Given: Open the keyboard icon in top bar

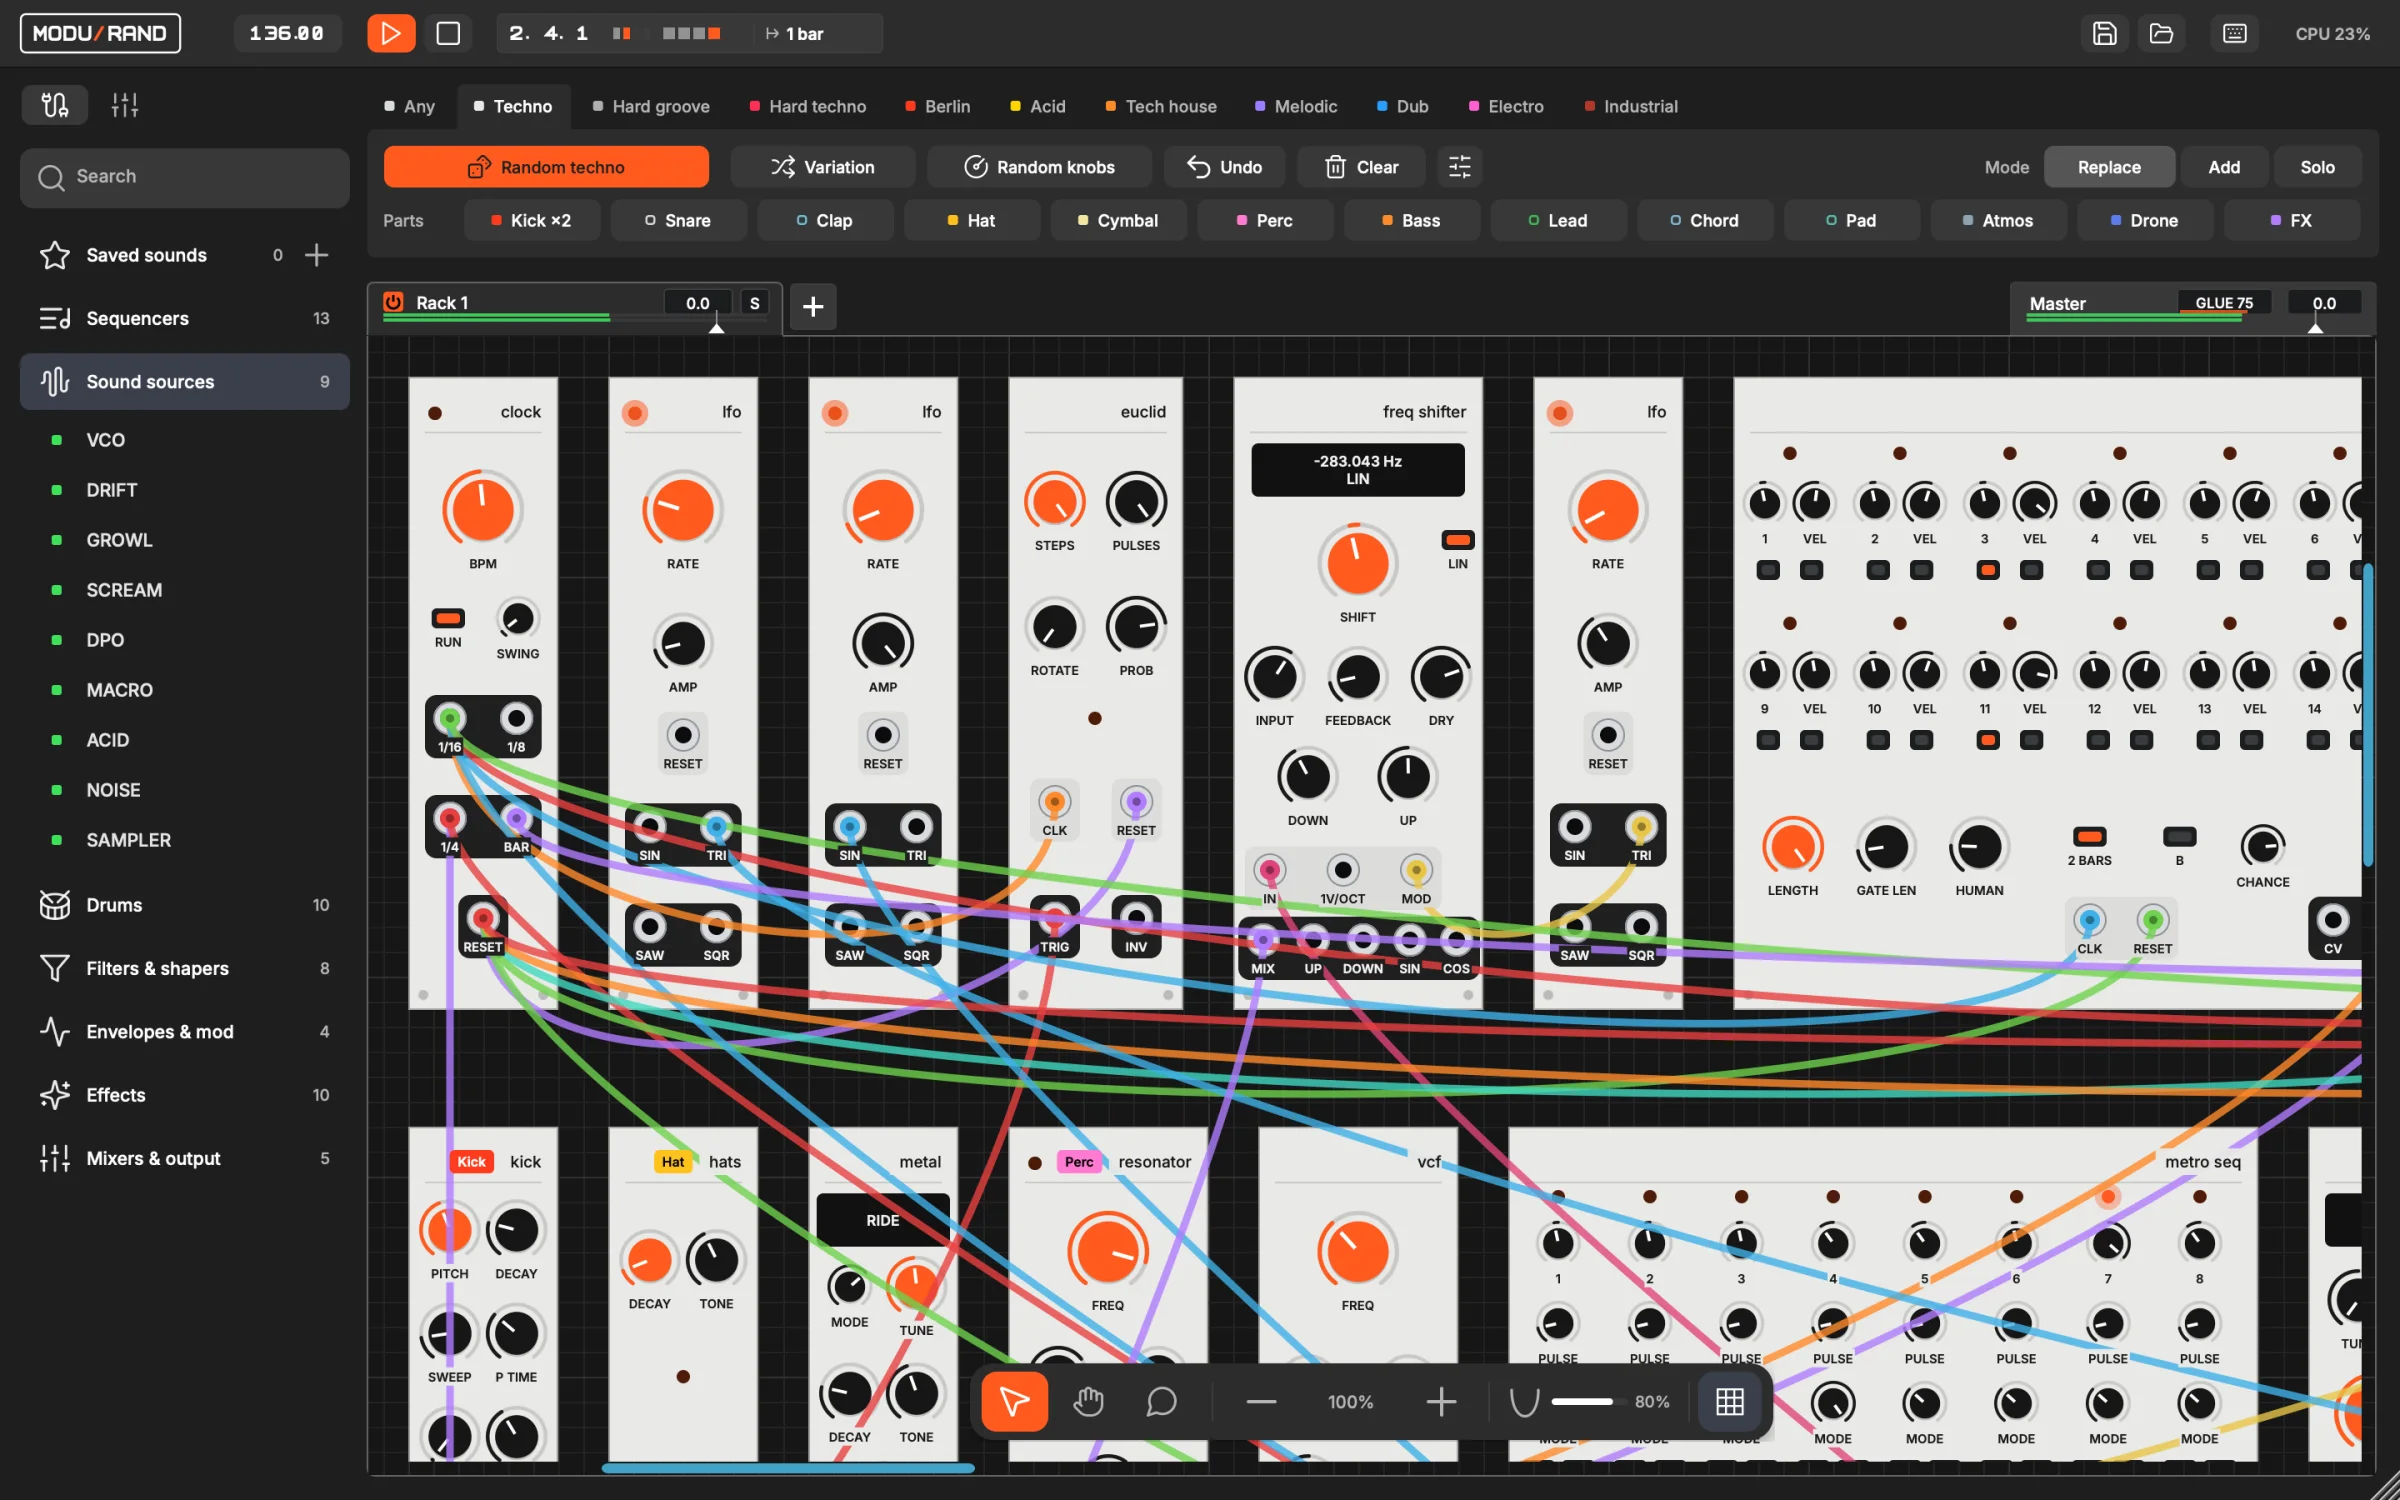Looking at the screenshot, I should pos(2234,33).
